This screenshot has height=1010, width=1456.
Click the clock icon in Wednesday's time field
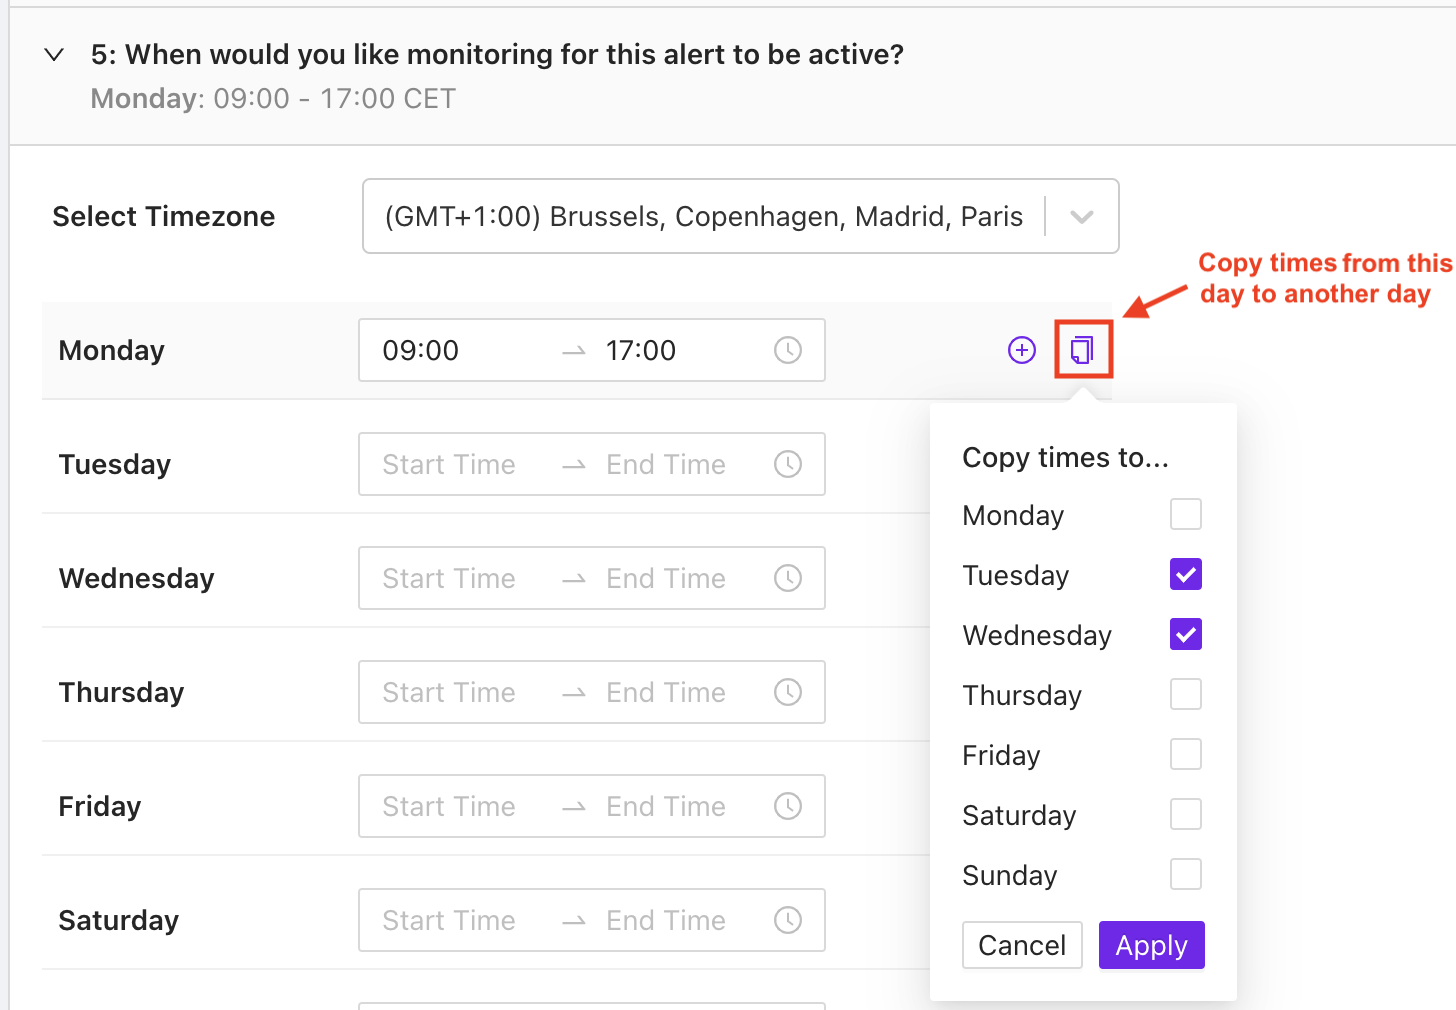pyautogui.click(x=788, y=578)
